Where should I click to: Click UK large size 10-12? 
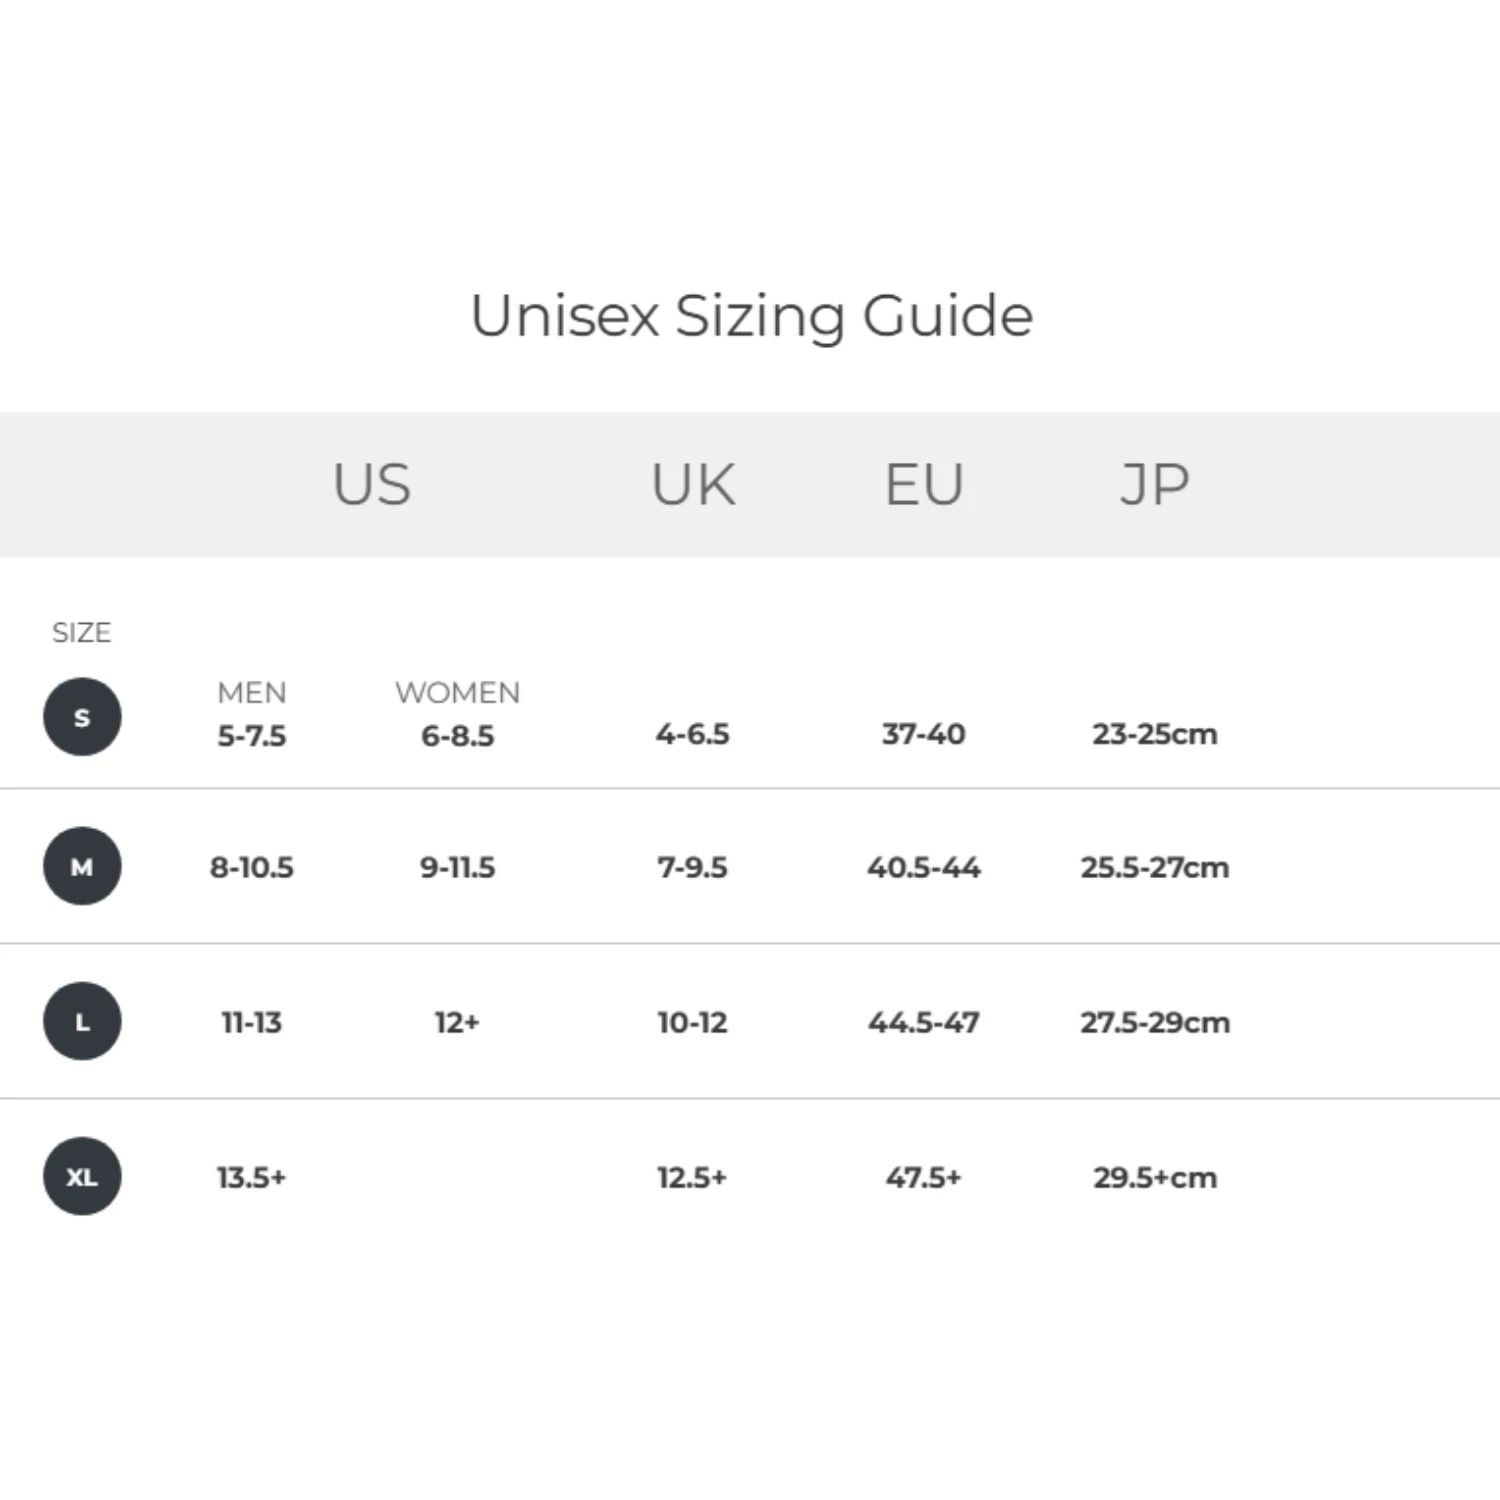pyautogui.click(x=692, y=1022)
